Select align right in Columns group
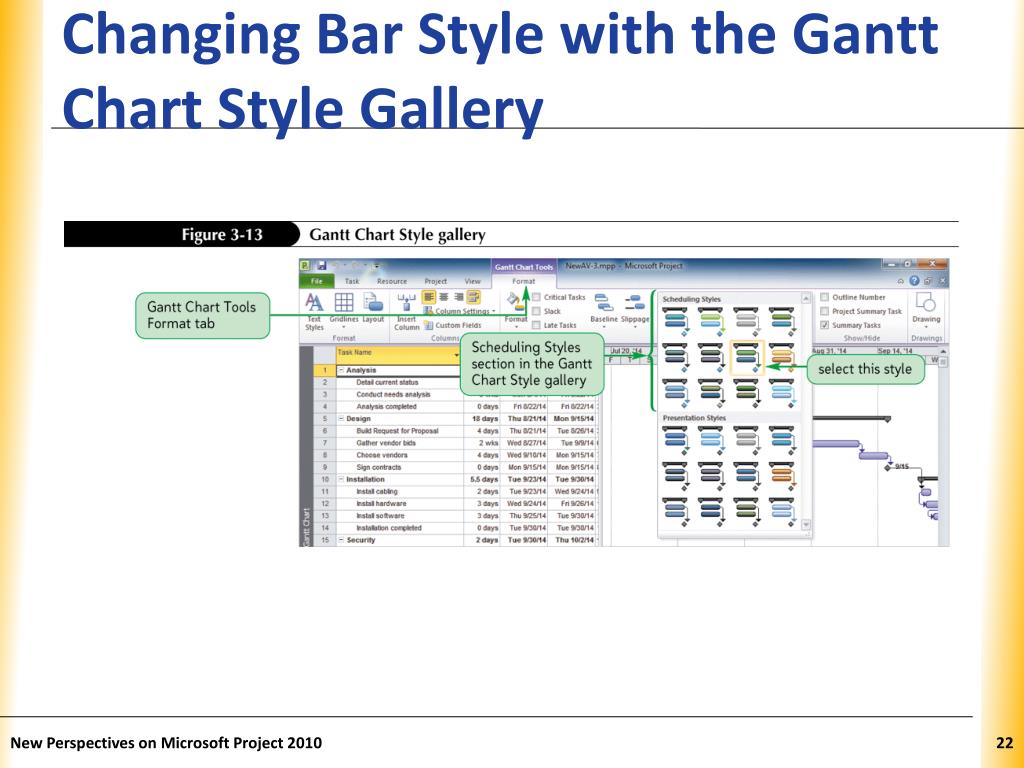This screenshot has height=768, width=1024. click(458, 297)
